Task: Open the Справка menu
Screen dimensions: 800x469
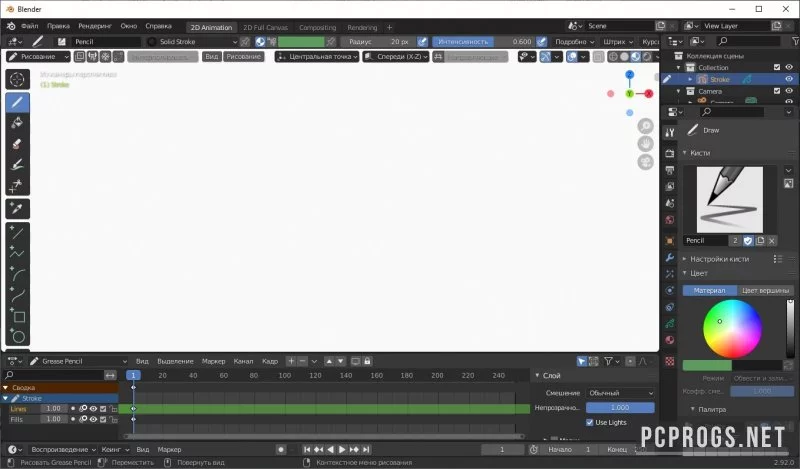Action: [158, 26]
